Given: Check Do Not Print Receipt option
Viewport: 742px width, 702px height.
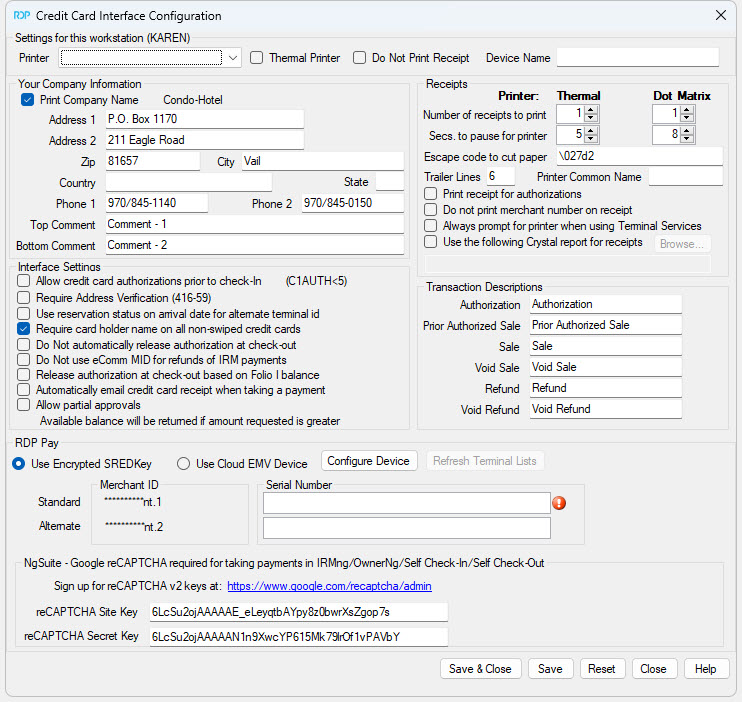Looking at the screenshot, I should [x=360, y=58].
